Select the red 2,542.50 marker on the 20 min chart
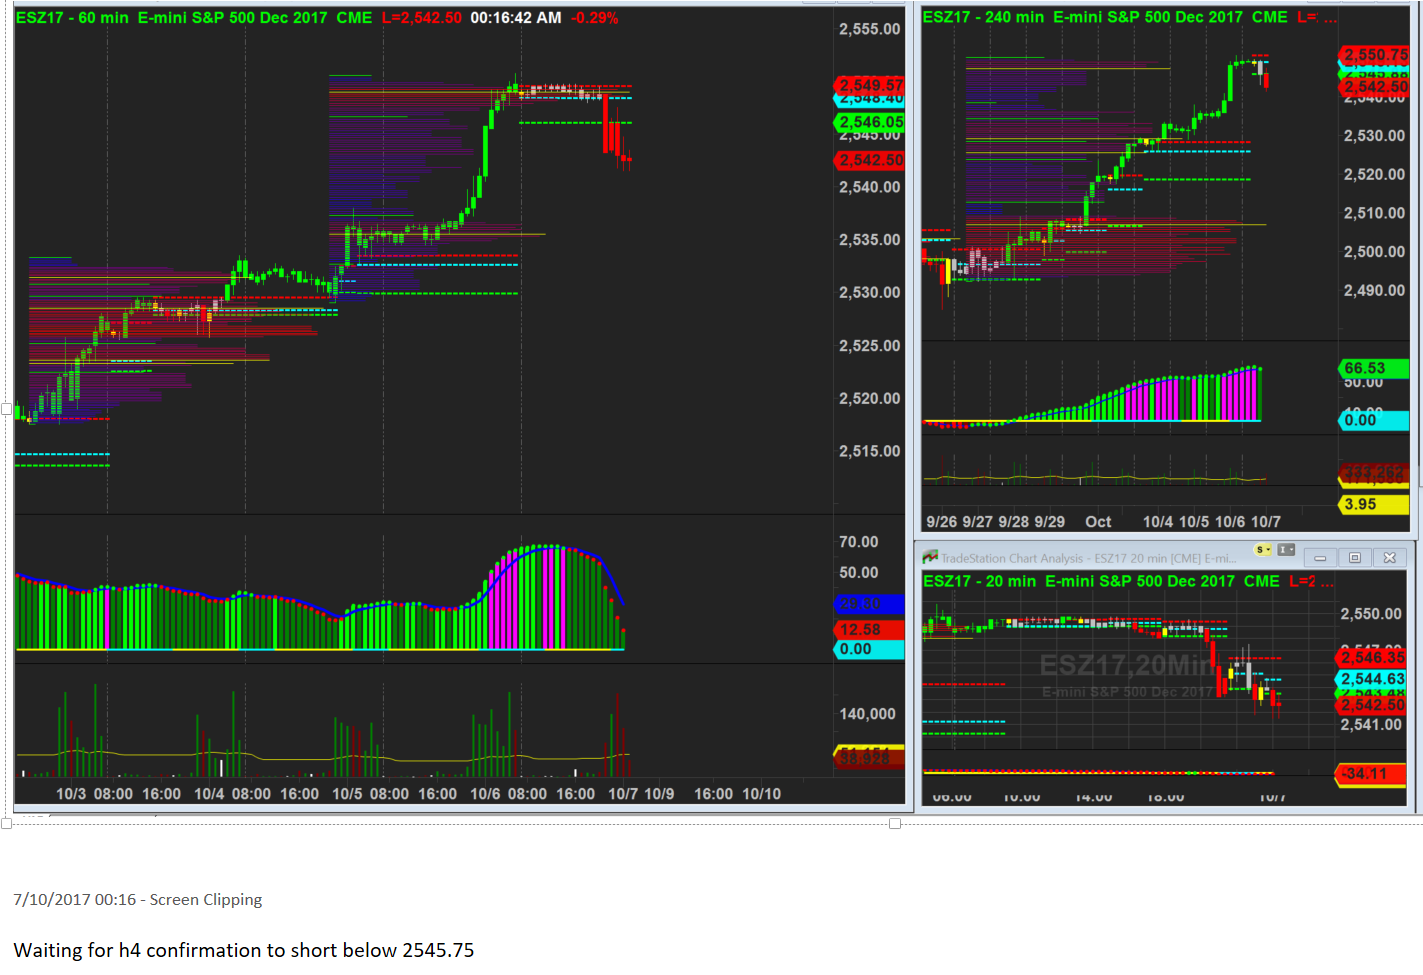 [x=1372, y=704]
